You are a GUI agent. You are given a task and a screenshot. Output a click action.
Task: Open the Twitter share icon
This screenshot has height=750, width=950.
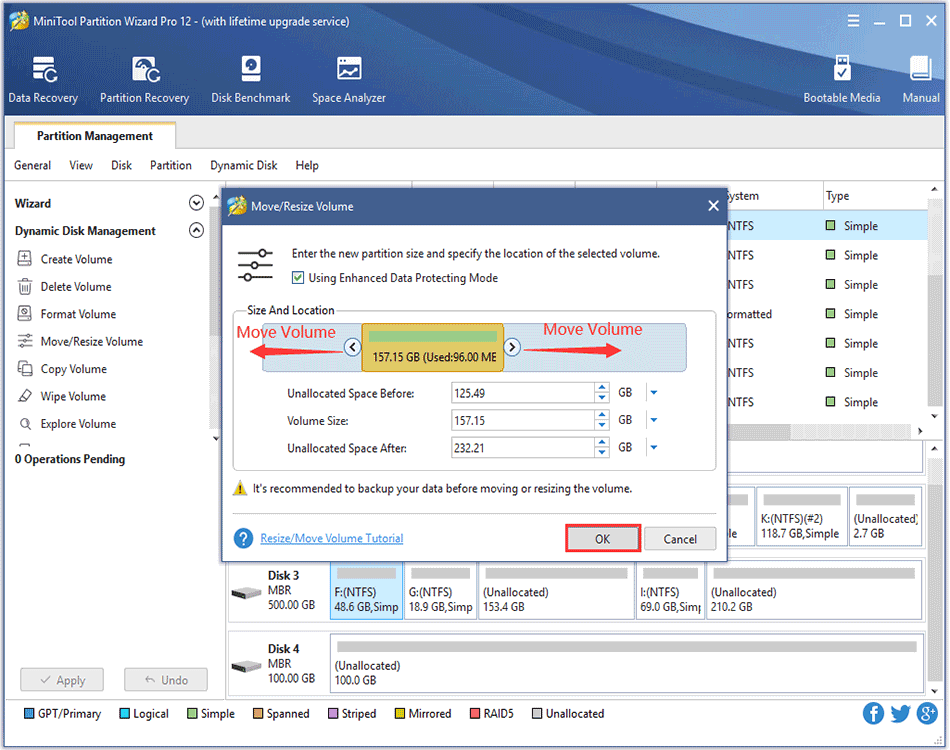900,713
